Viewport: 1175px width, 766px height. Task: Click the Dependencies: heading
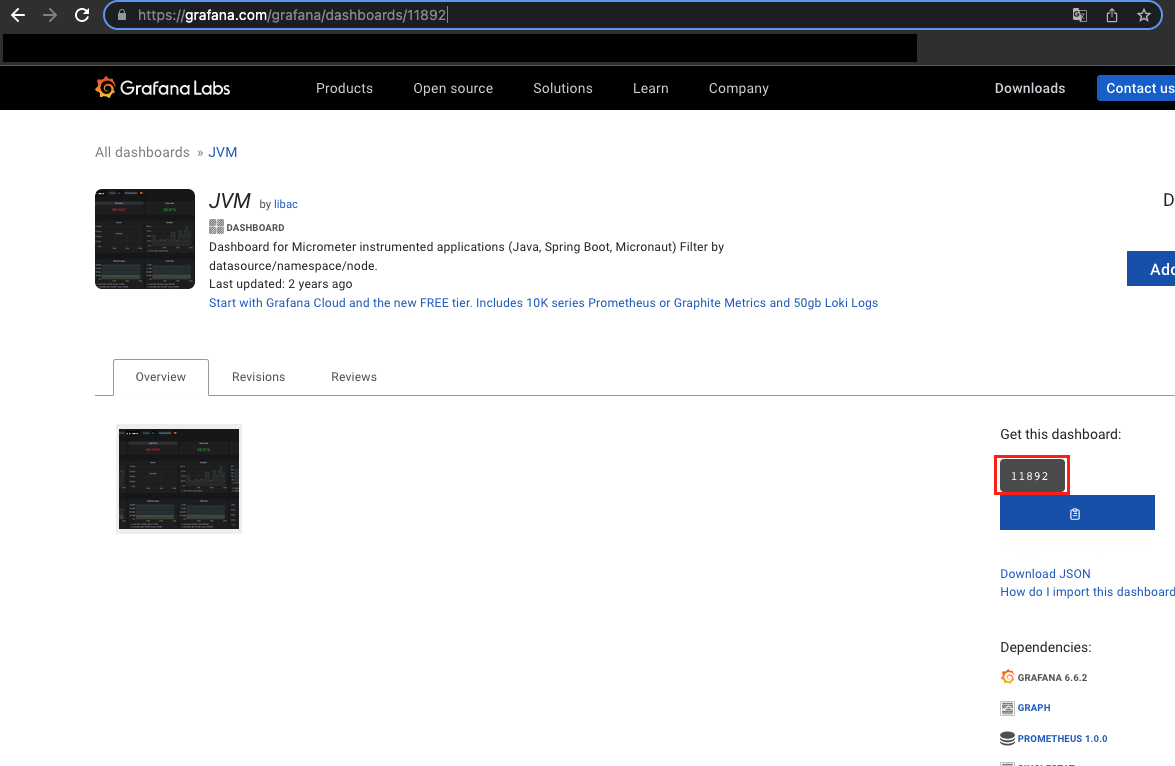[1045, 647]
